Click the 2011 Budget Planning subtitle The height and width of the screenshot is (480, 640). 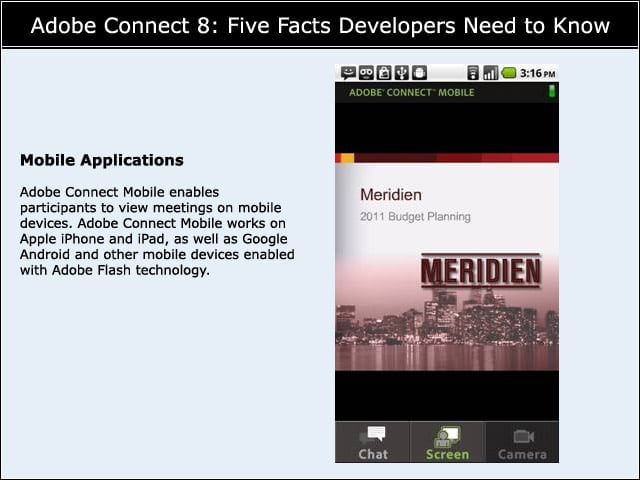point(415,216)
